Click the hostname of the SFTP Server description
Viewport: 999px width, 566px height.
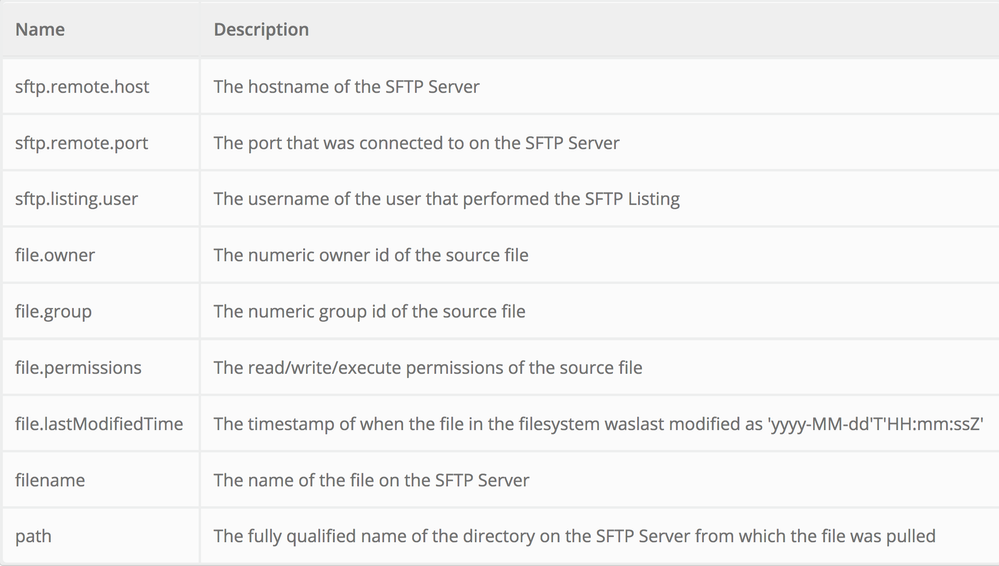[346, 87]
